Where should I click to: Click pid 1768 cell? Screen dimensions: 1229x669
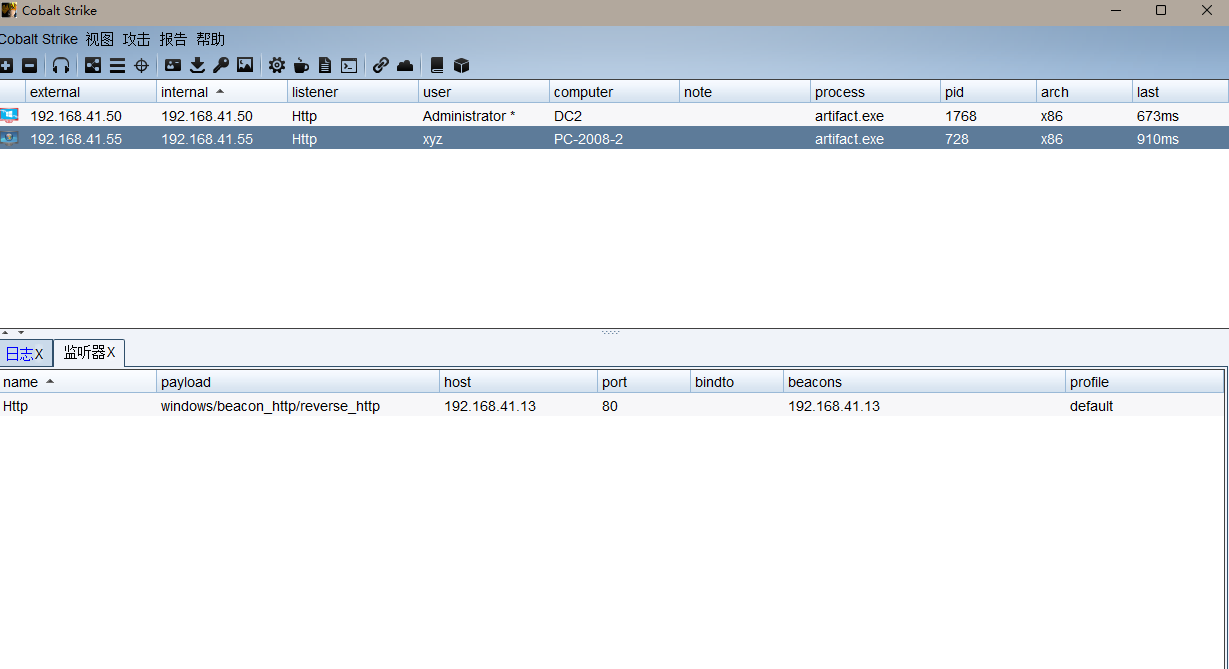(989, 116)
